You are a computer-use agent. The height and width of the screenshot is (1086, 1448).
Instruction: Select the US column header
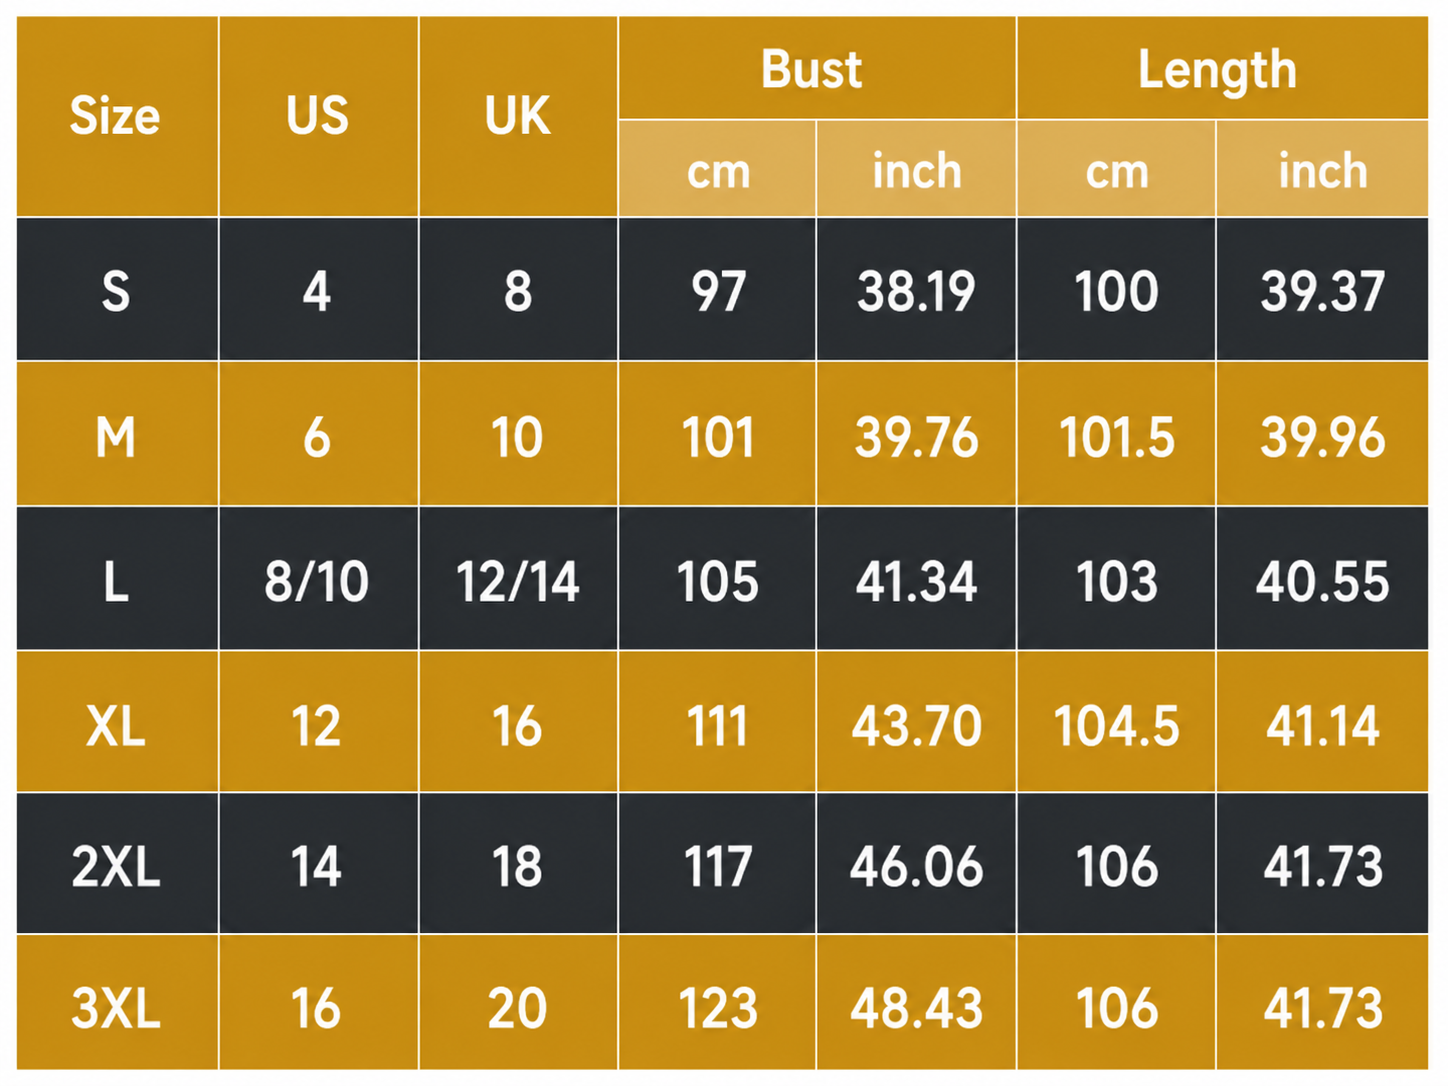click(318, 116)
